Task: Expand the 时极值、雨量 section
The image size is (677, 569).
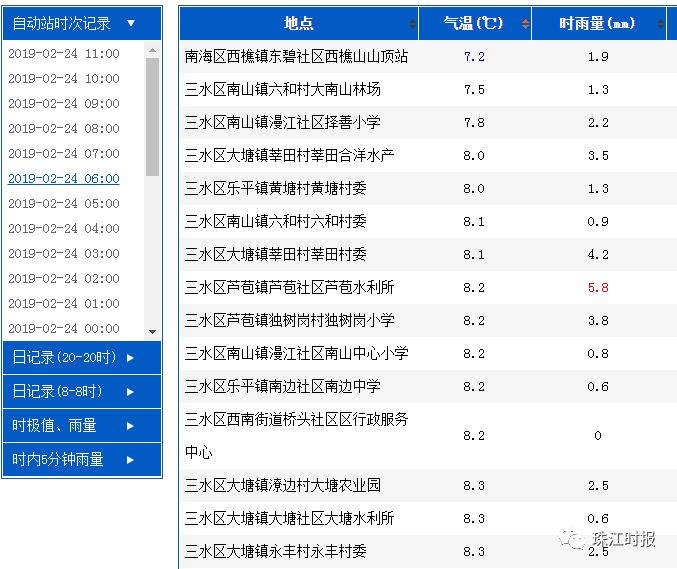Action: pos(82,426)
